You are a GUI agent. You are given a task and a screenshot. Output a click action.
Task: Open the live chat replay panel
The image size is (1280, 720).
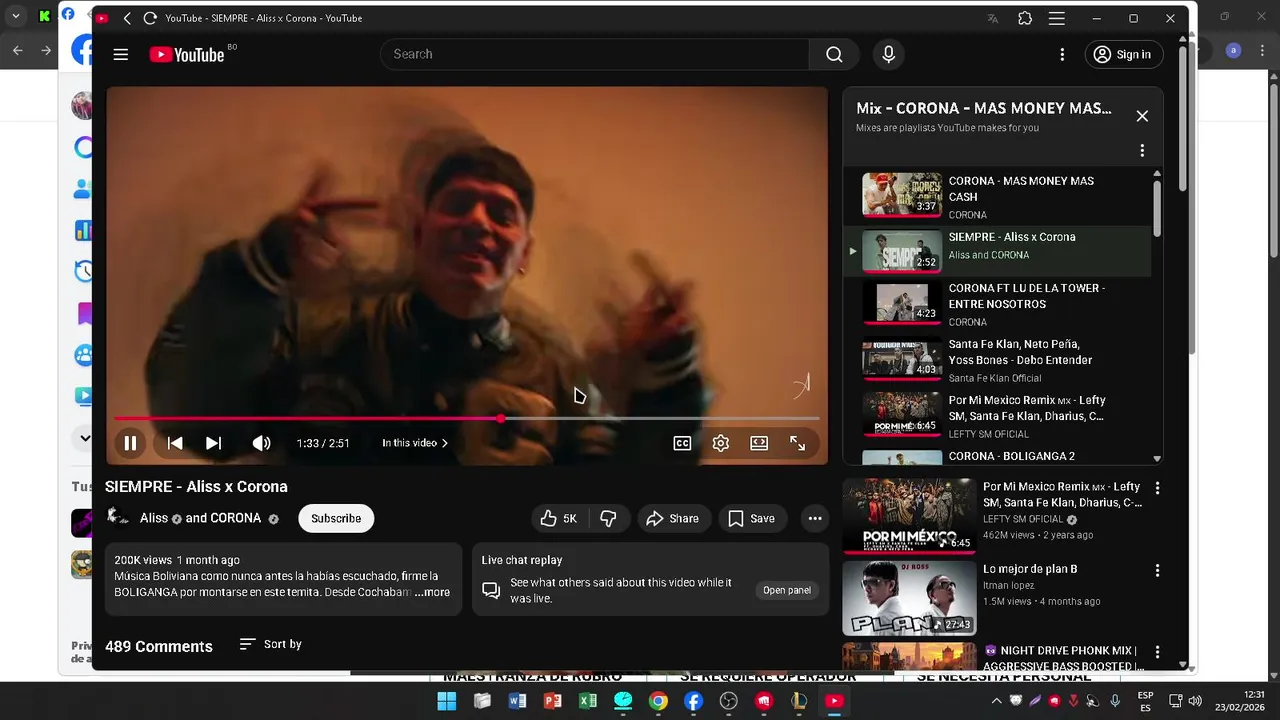click(787, 590)
